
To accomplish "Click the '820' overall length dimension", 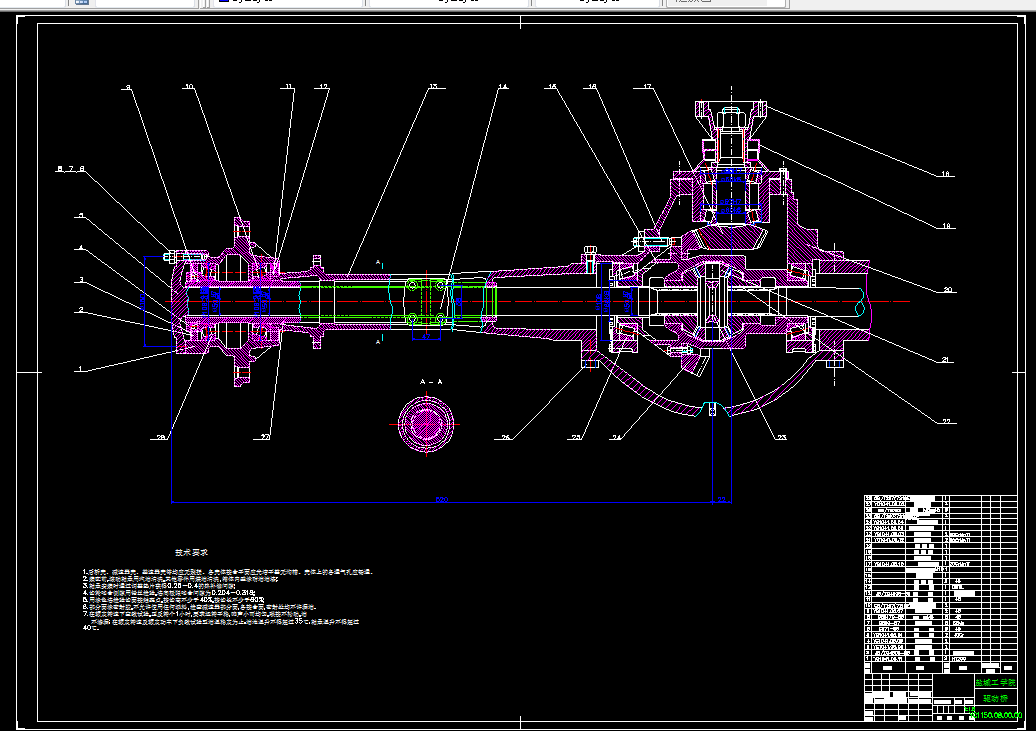I will pyautogui.click(x=441, y=499).
